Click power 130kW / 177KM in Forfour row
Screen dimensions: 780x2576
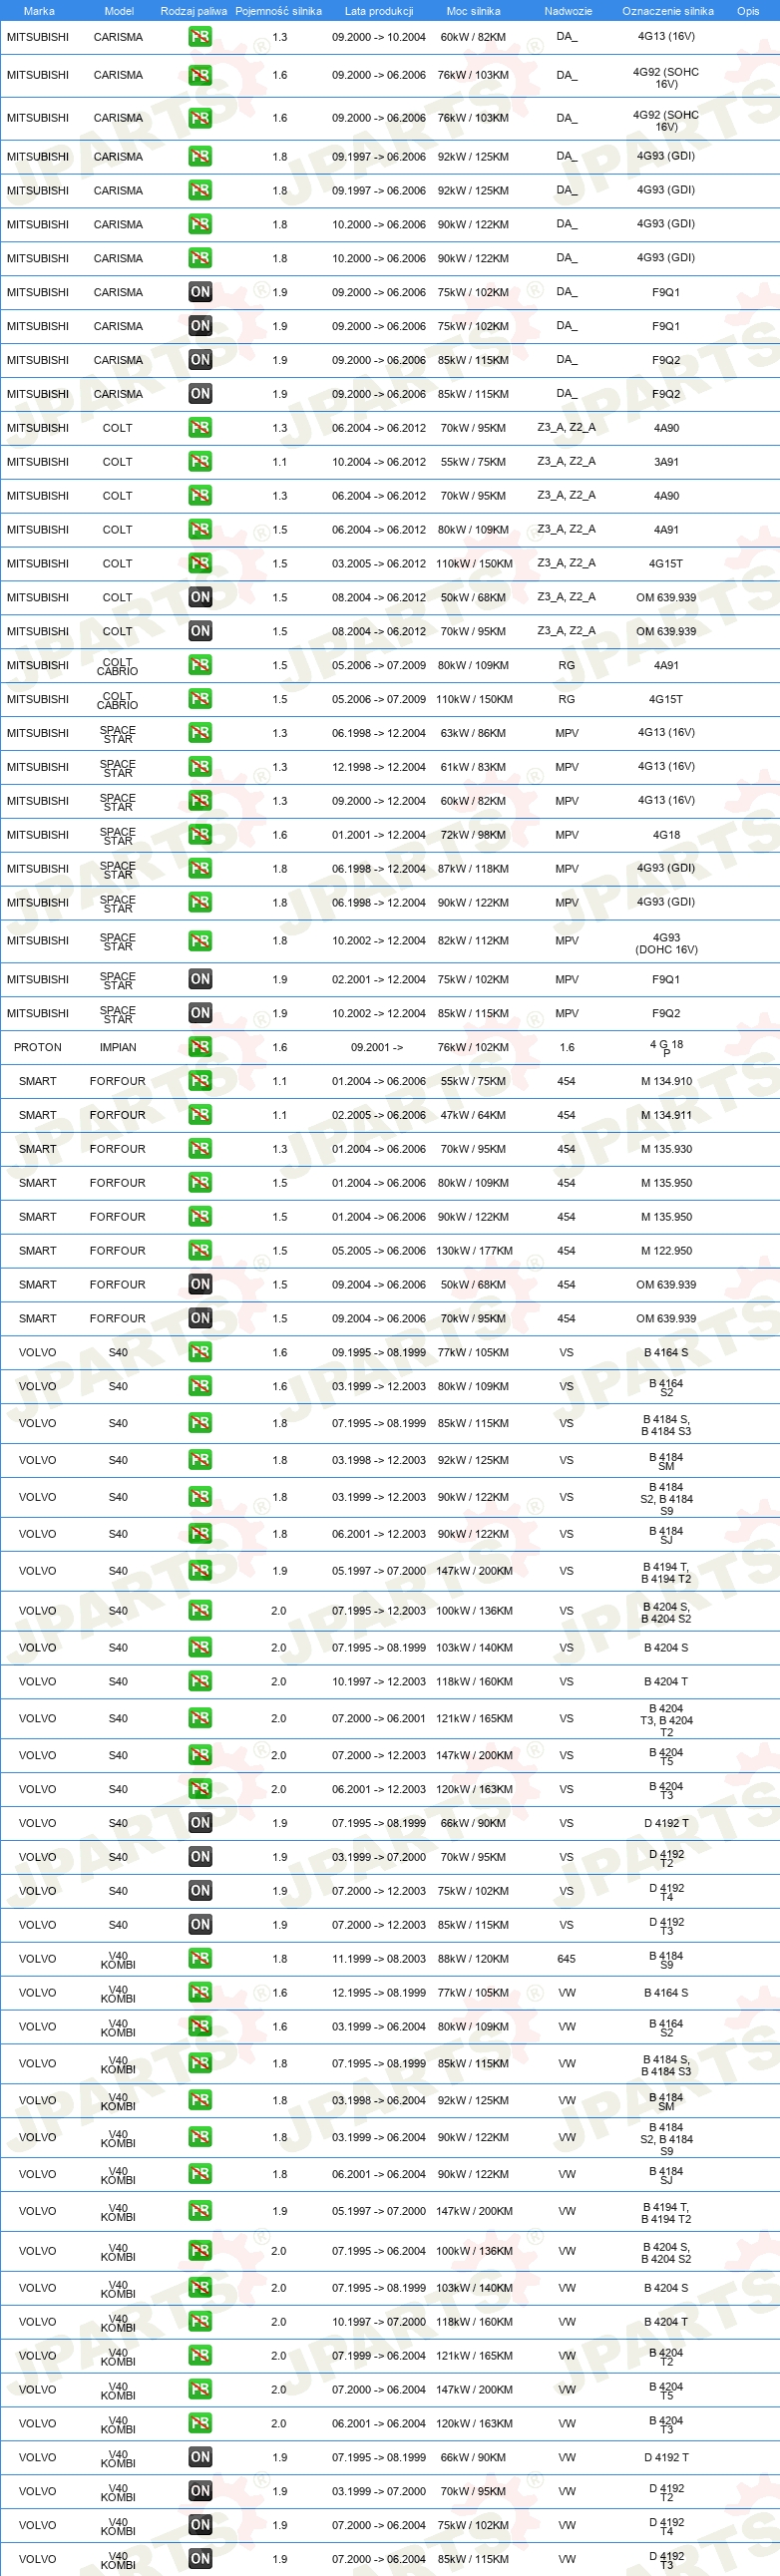474,1251
